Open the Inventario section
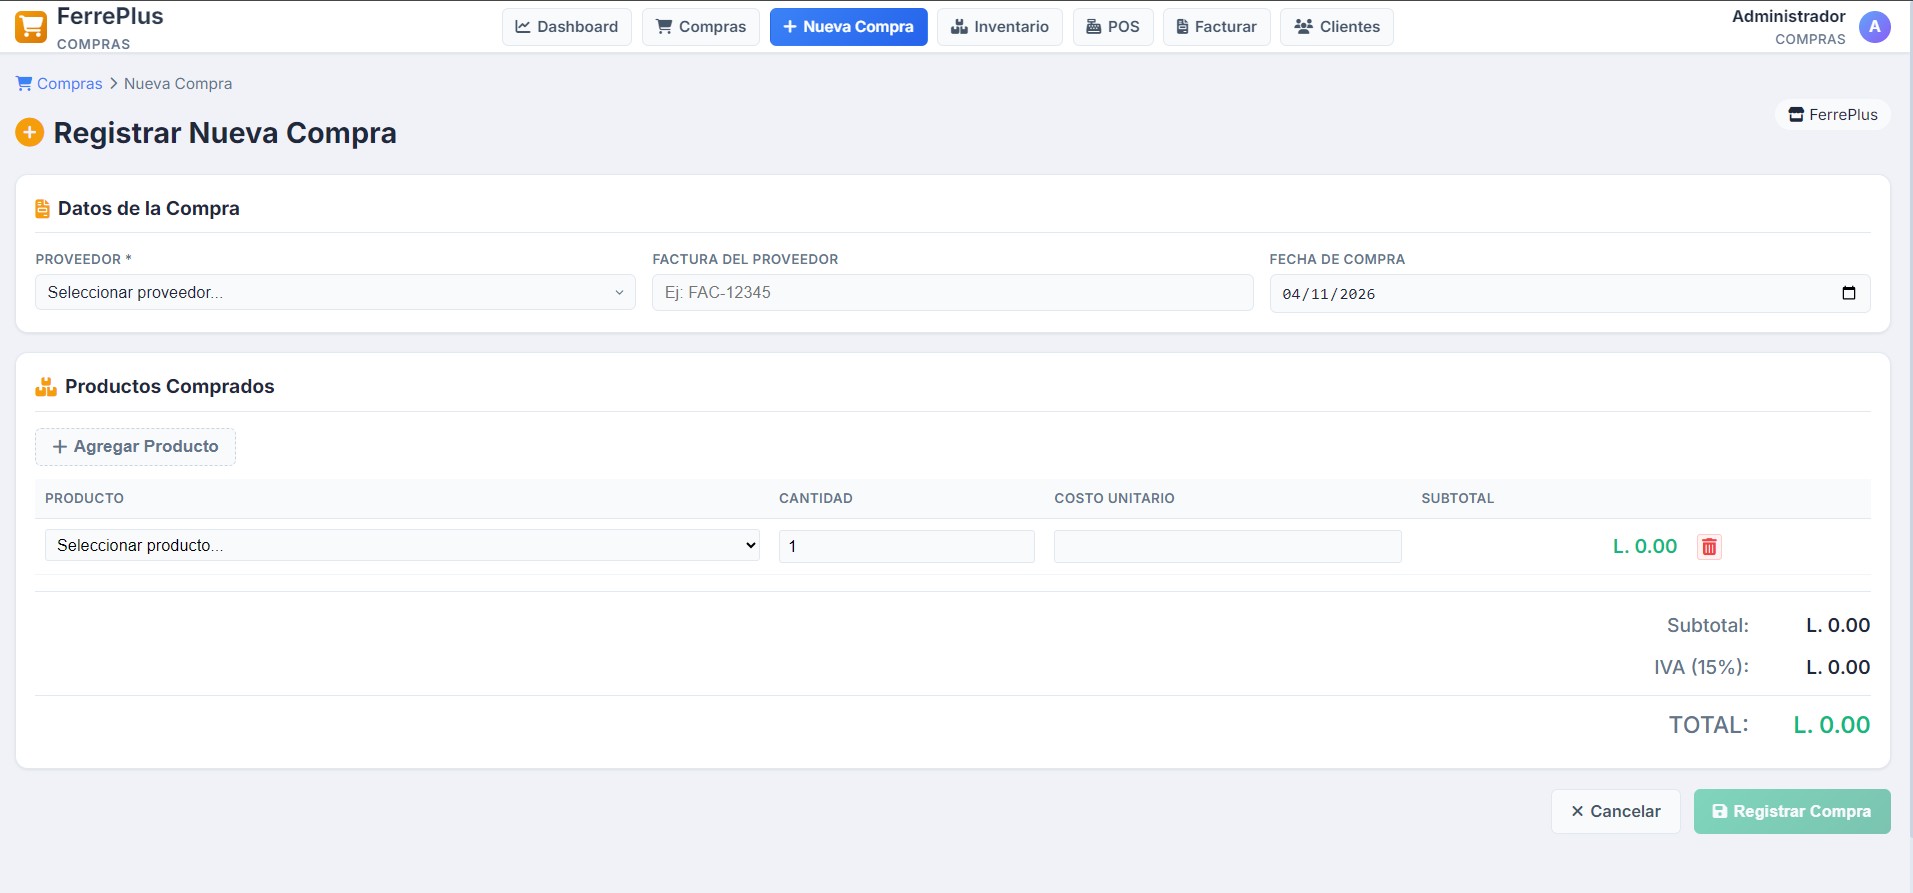Viewport: 1913px width, 893px height. click(x=999, y=27)
